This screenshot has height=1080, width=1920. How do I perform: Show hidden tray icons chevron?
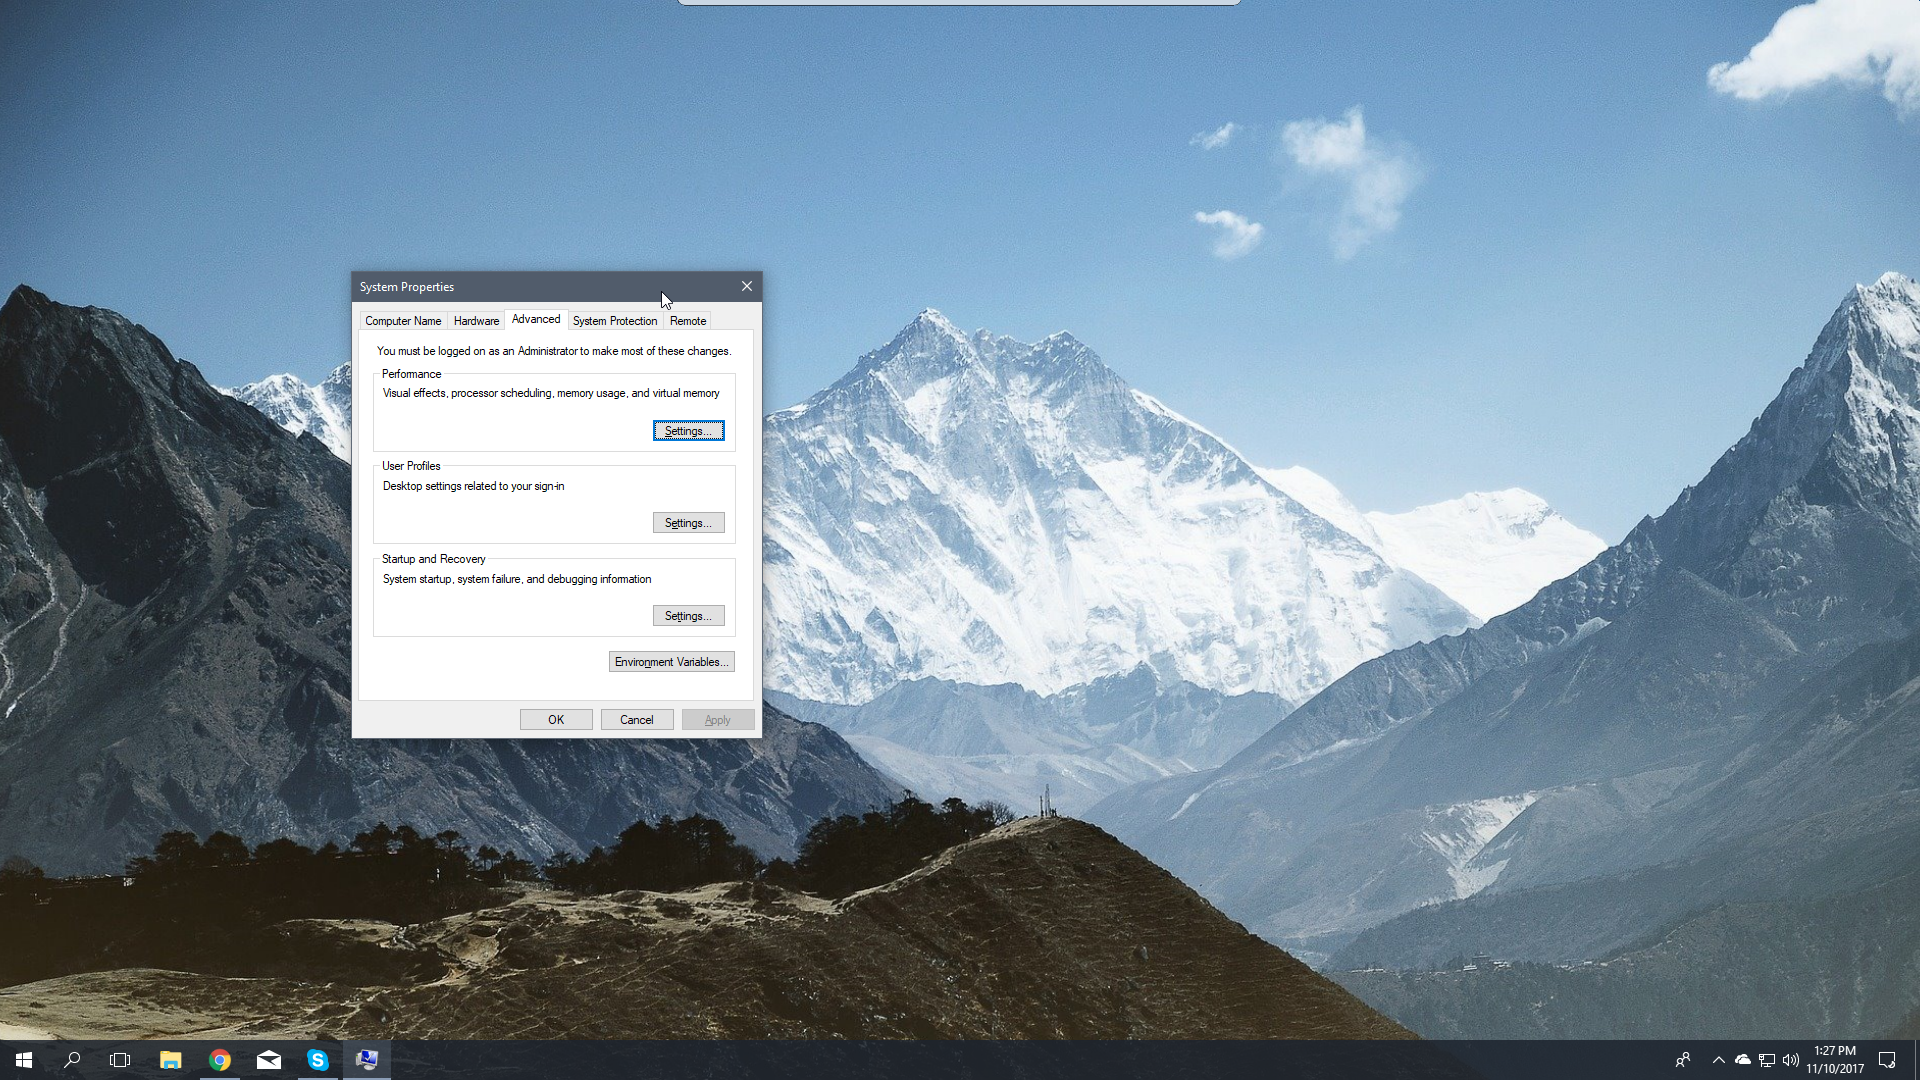pos(1719,1060)
